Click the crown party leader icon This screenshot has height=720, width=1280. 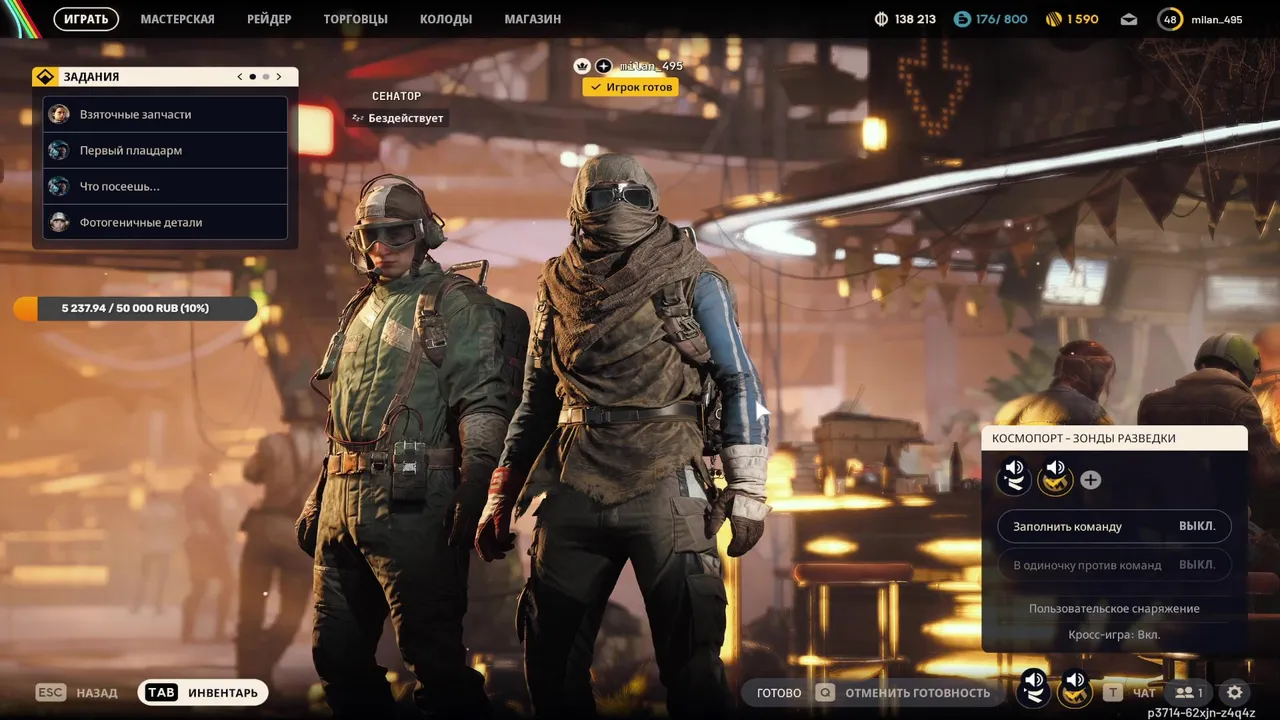point(582,66)
